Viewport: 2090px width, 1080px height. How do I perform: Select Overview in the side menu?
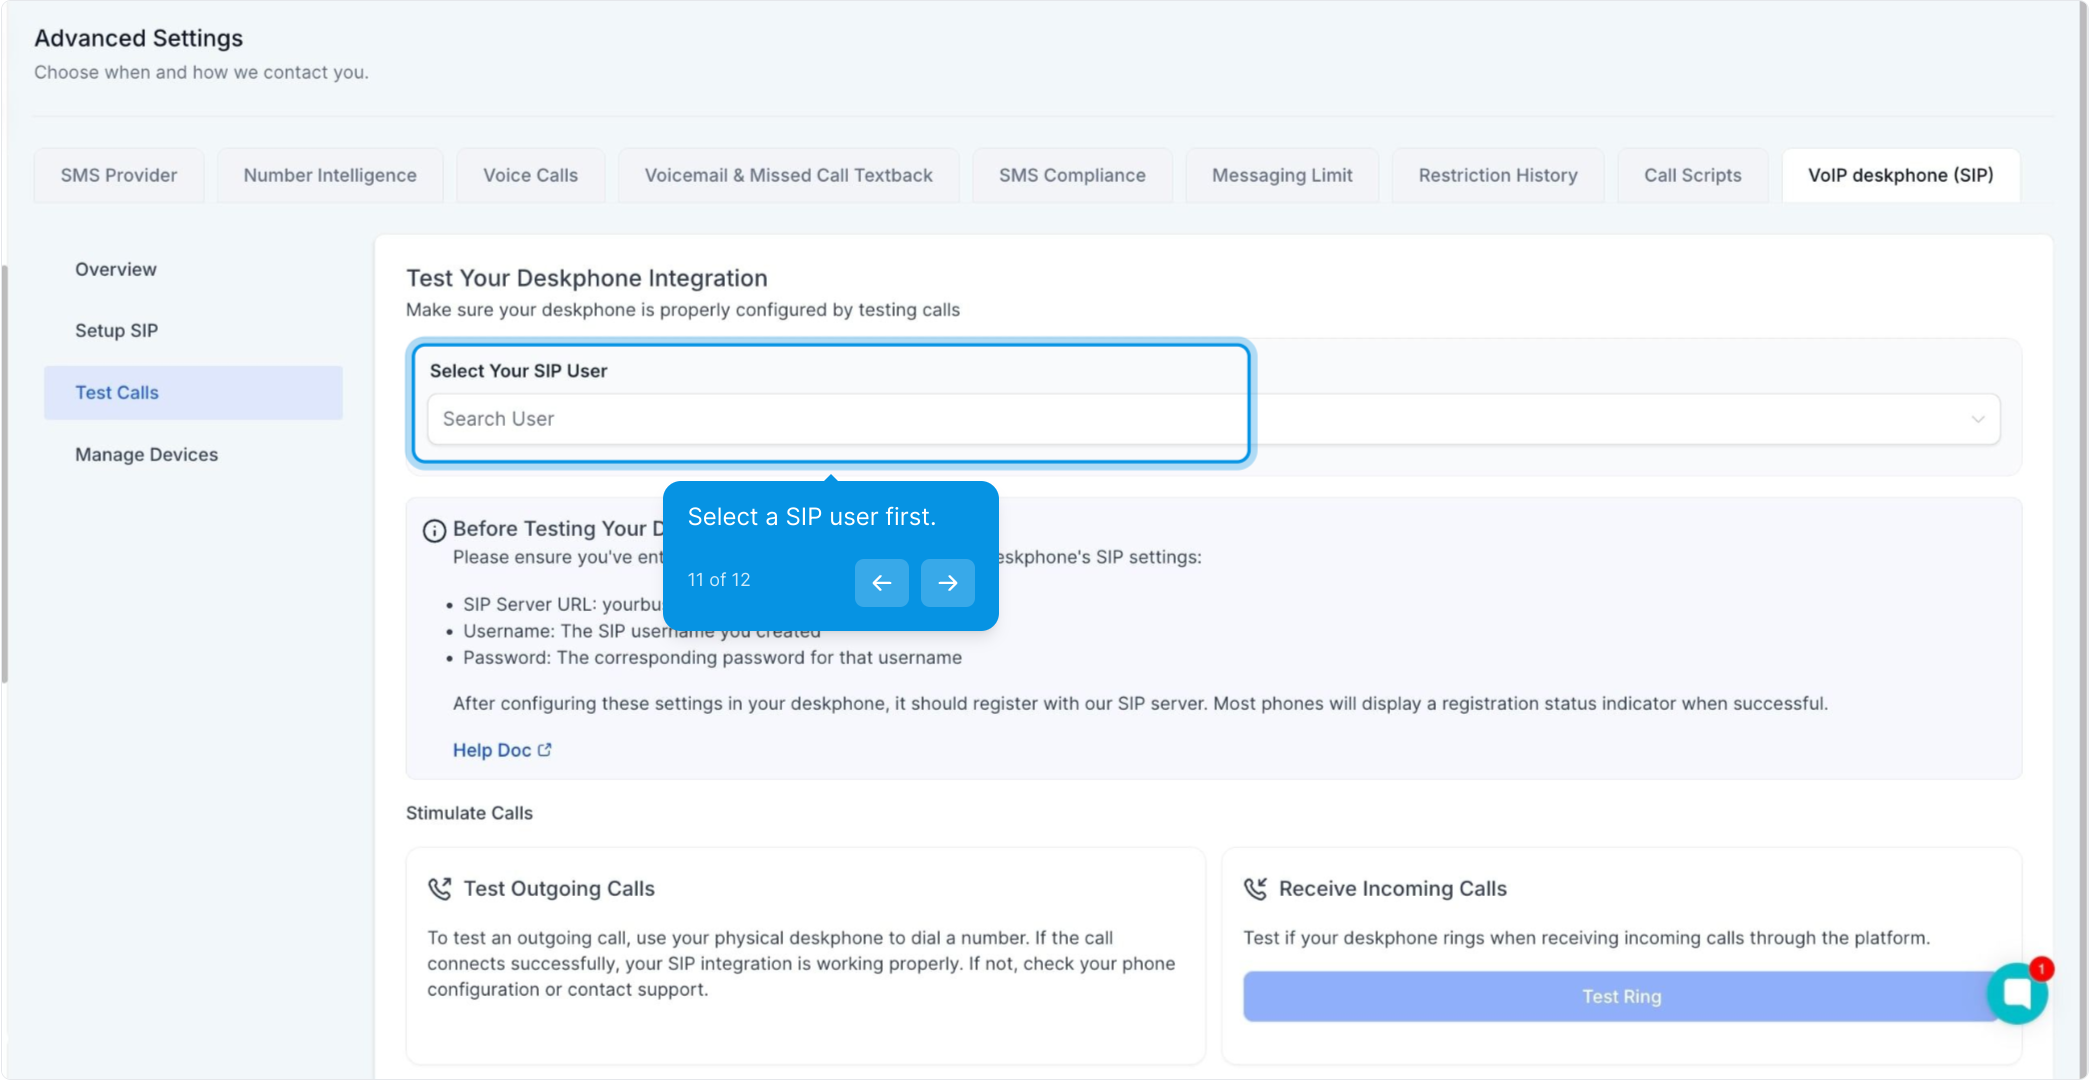pyautogui.click(x=116, y=269)
